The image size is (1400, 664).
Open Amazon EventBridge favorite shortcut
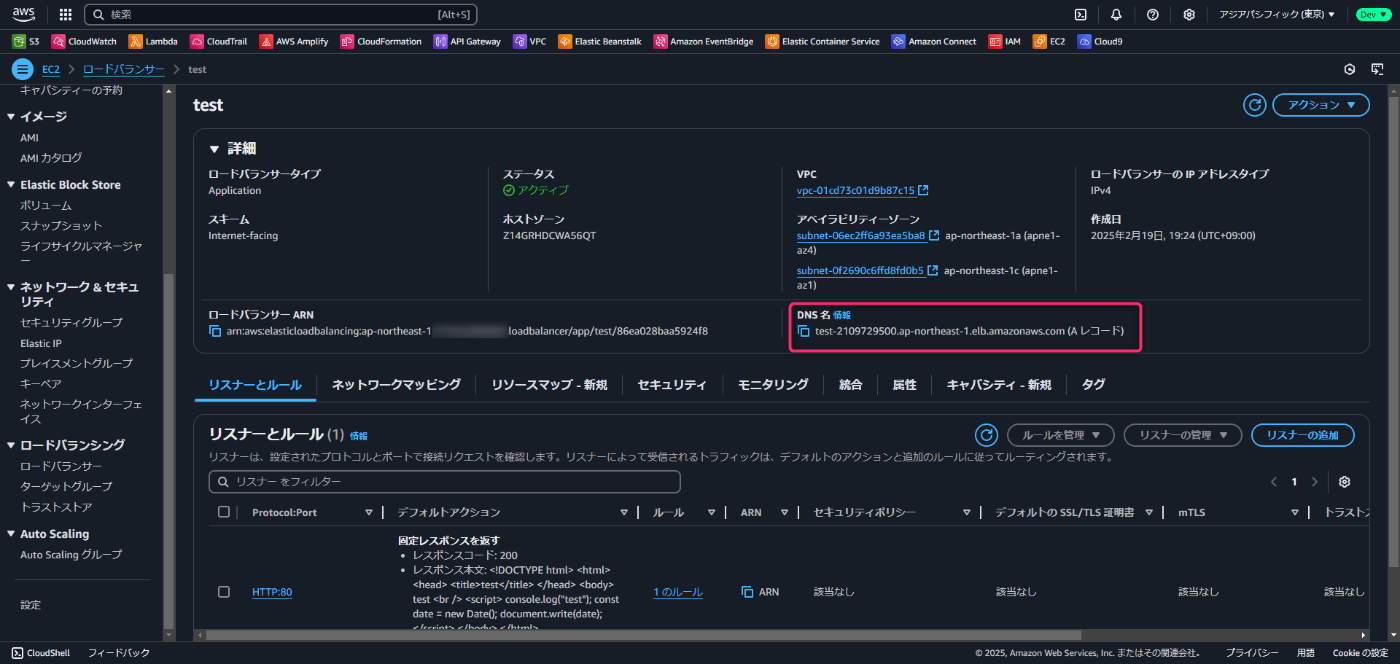[703, 41]
